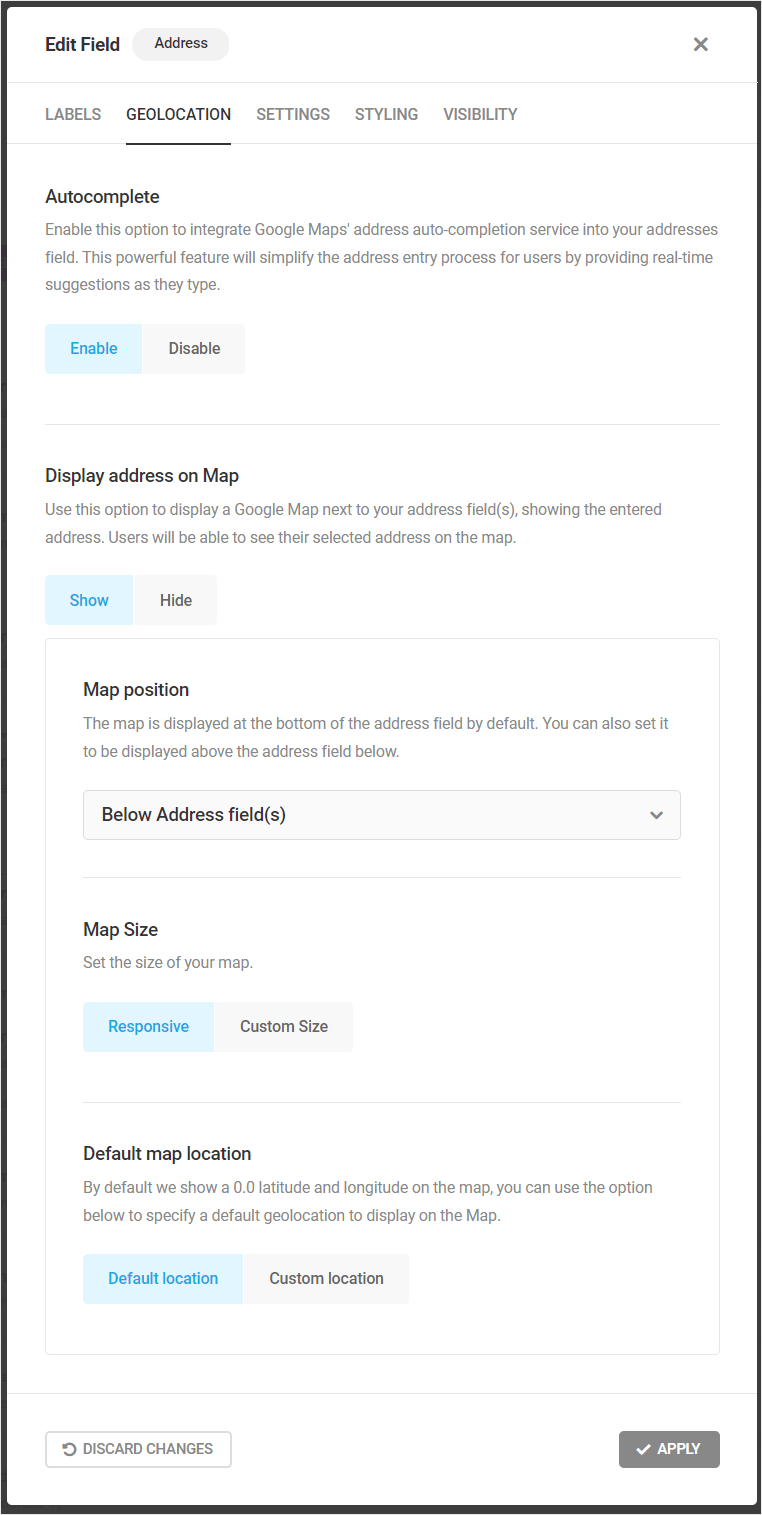This screenshot has width=762, height=1515.
Task: Open the Map position dropdown chevron
Action: (657, 815)
